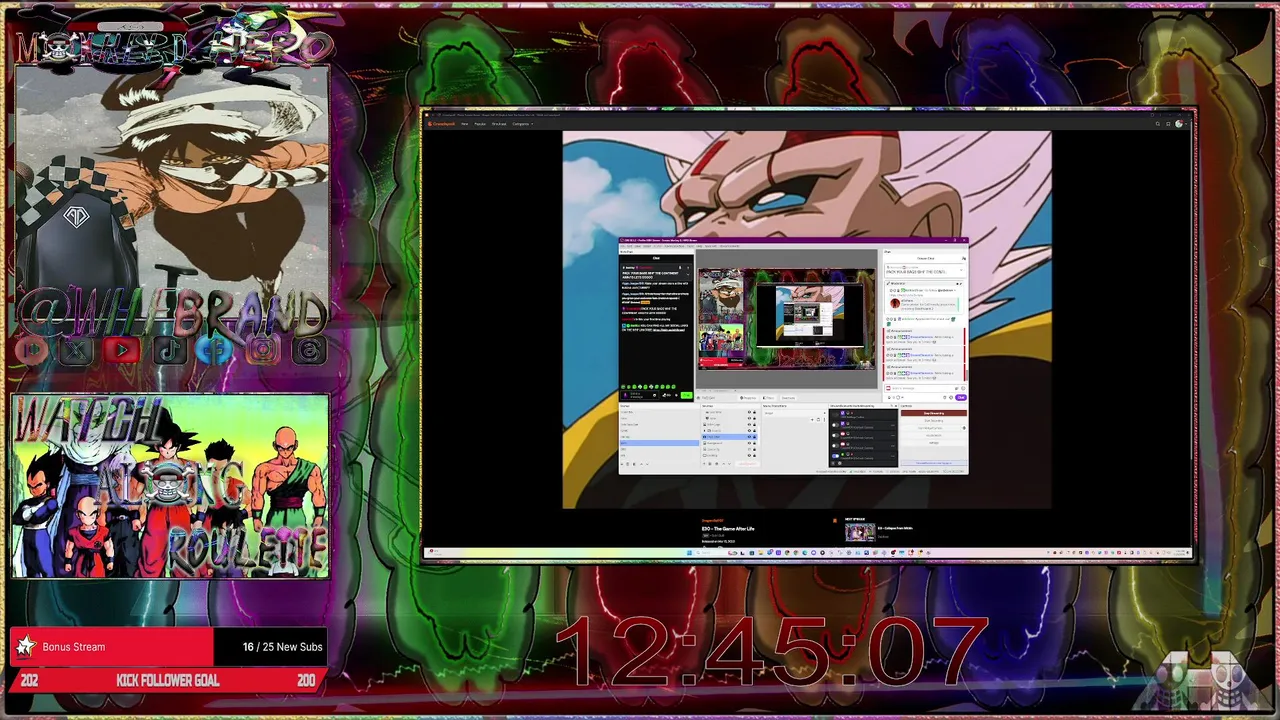Viewport: 1280px width, 720px height.
Task: Click the Instagram social icon on the overlay
Action: click(x=263, y=350)
